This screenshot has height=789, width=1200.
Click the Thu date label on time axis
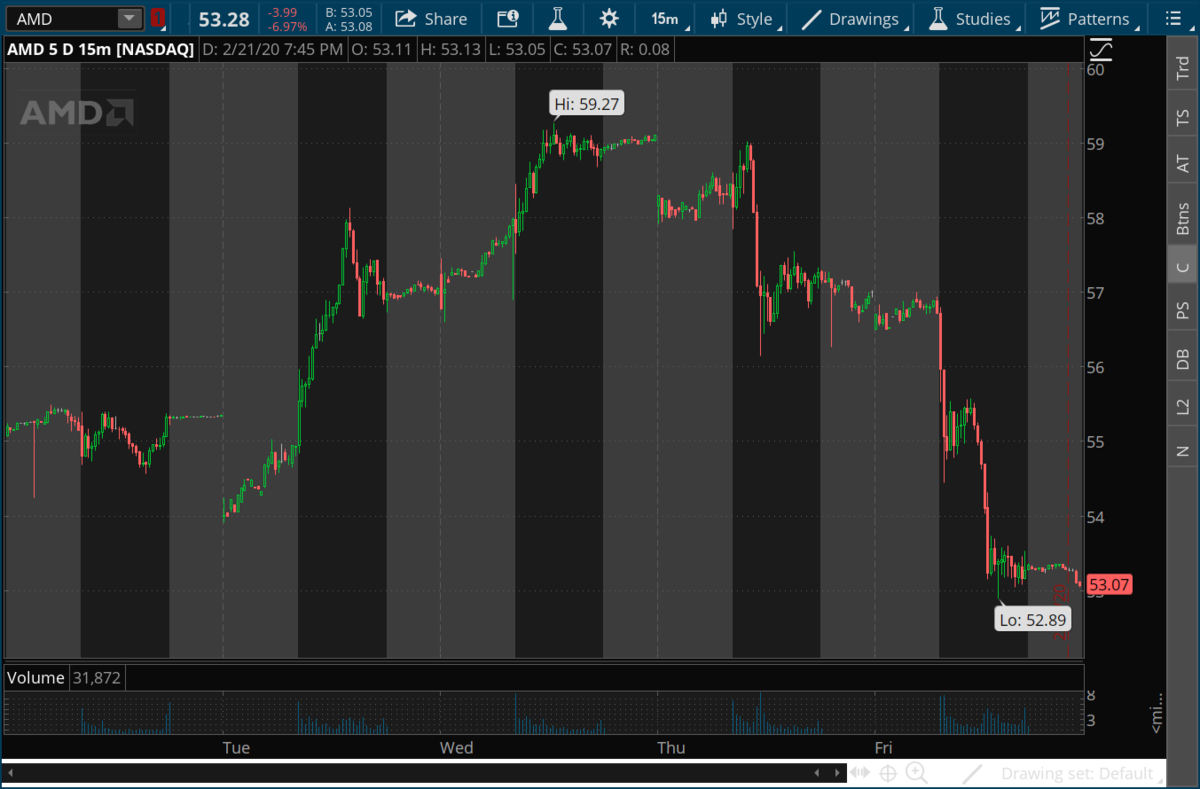(x=671, y=747)
